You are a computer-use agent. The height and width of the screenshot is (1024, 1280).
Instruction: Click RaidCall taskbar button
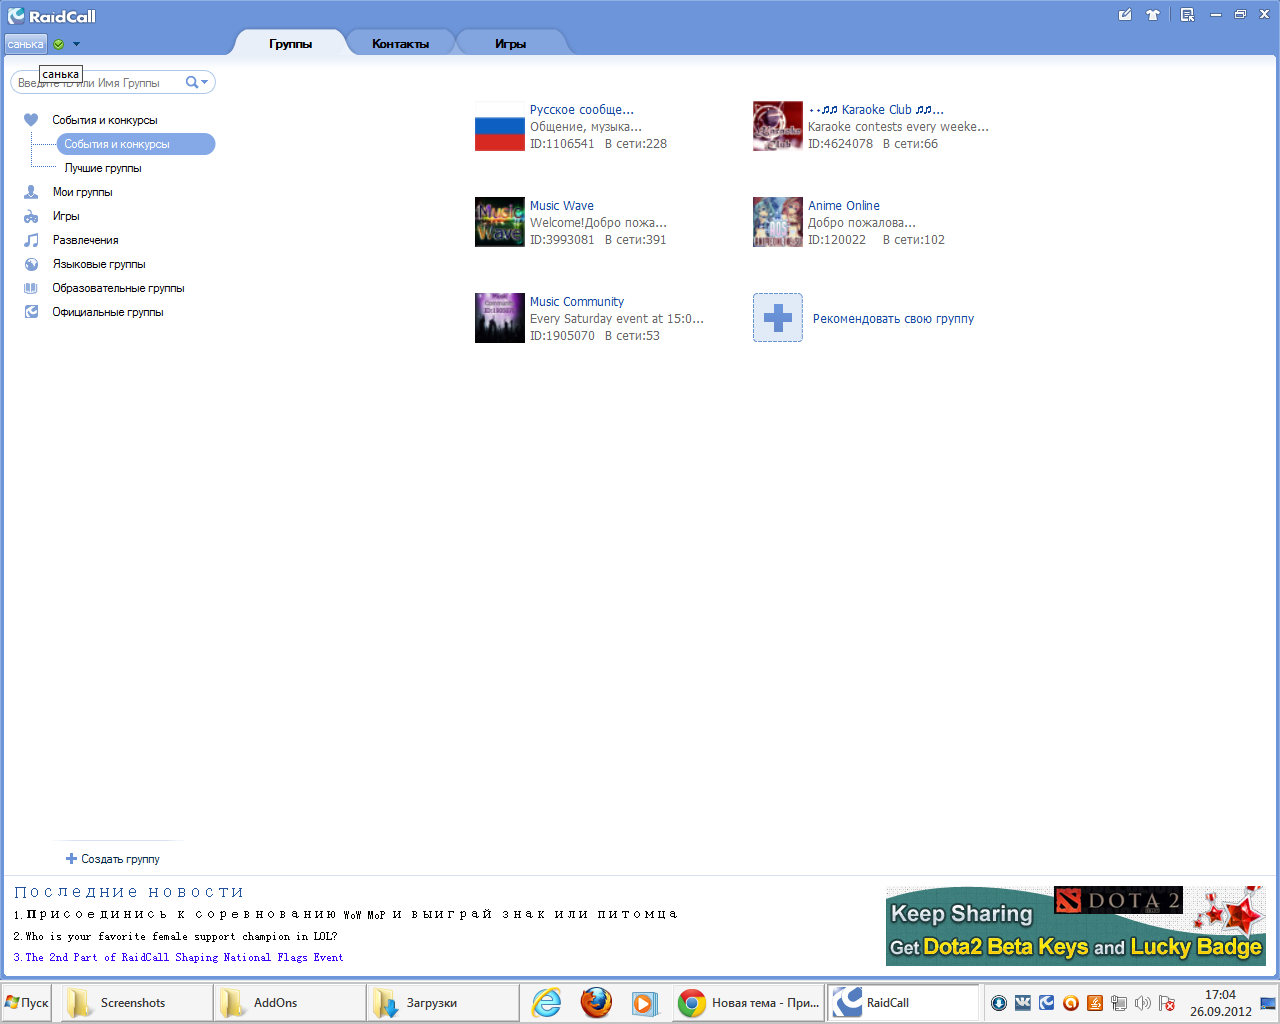(904, 1003)
